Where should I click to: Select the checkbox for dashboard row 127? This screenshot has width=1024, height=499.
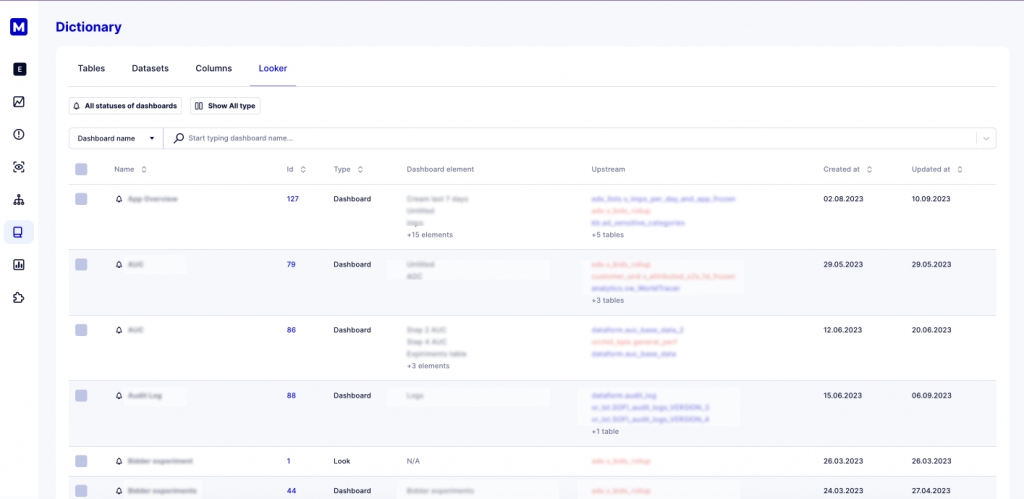point(81,199)
